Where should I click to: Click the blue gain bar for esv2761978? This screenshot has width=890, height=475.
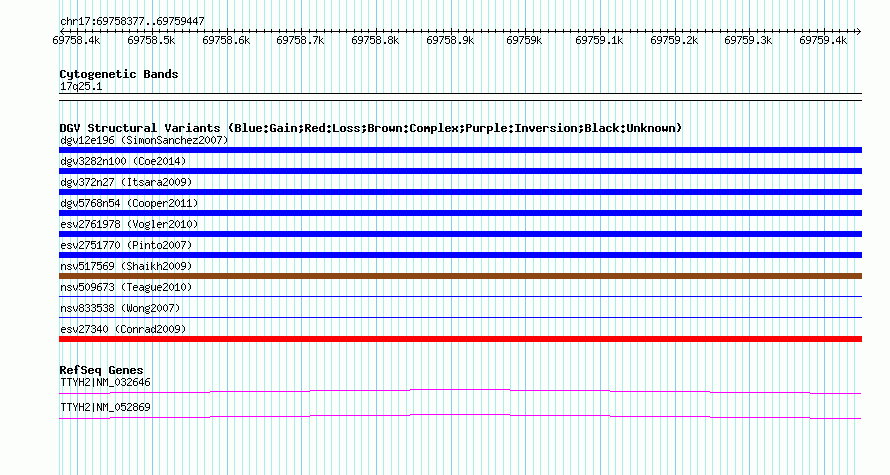460,234
